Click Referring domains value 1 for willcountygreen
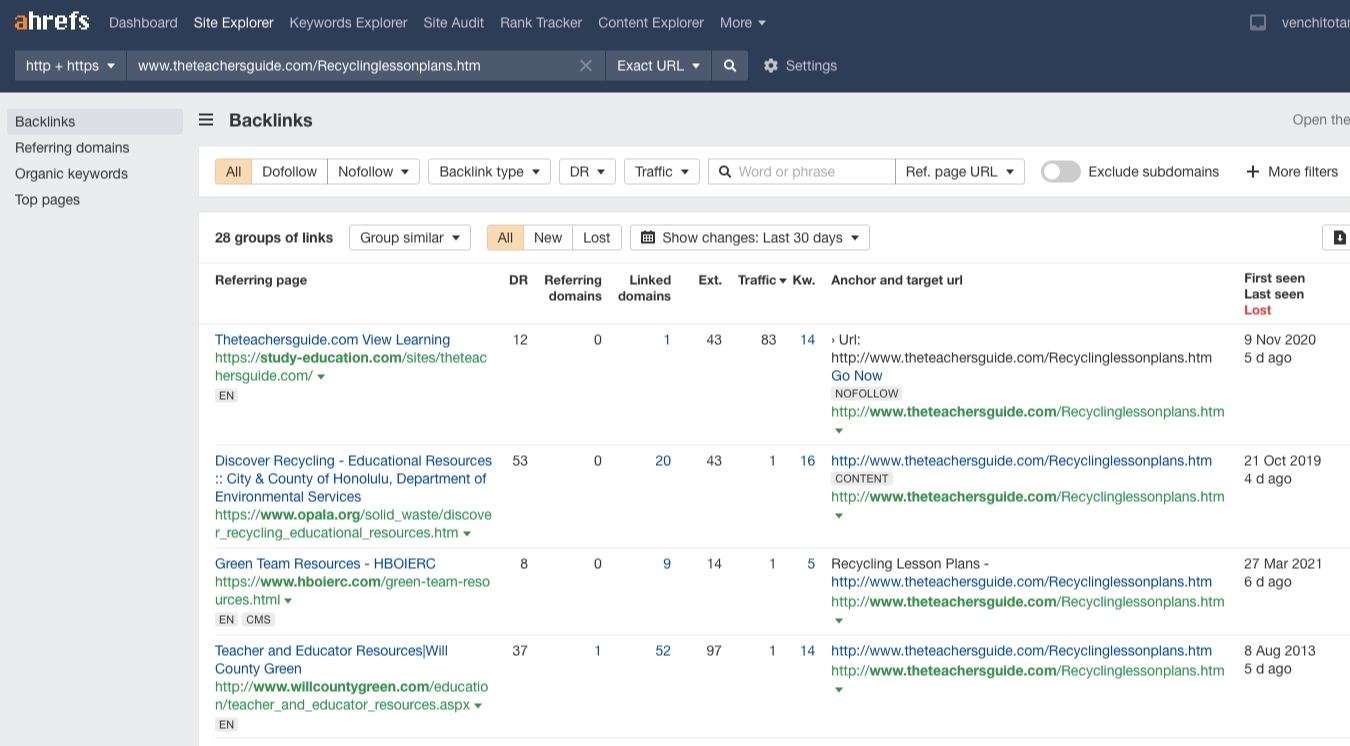Screen dimensions: 1350x746 598,651
